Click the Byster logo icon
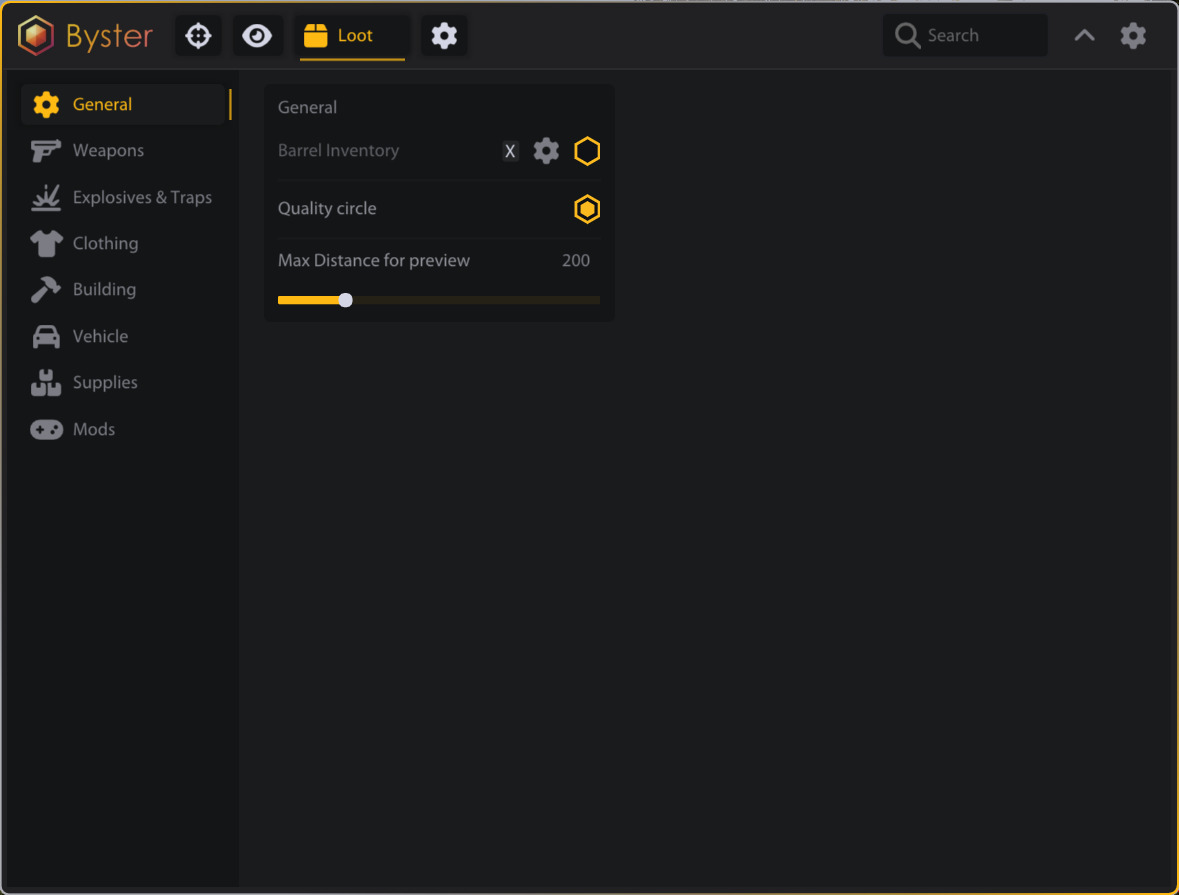This screenshot has height=895, width=1179. click(36, 37)
